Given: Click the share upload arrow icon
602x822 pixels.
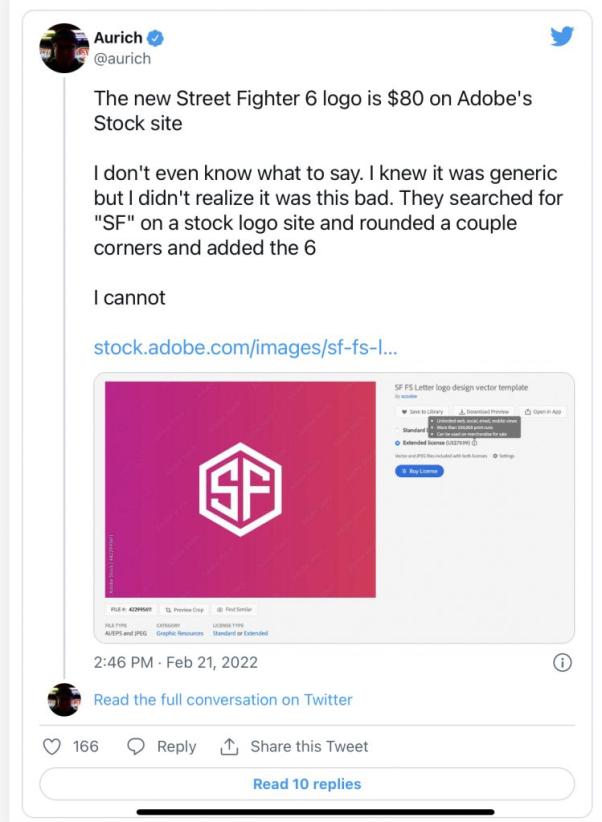Looking at the screenshot, I should pos(229,747).
